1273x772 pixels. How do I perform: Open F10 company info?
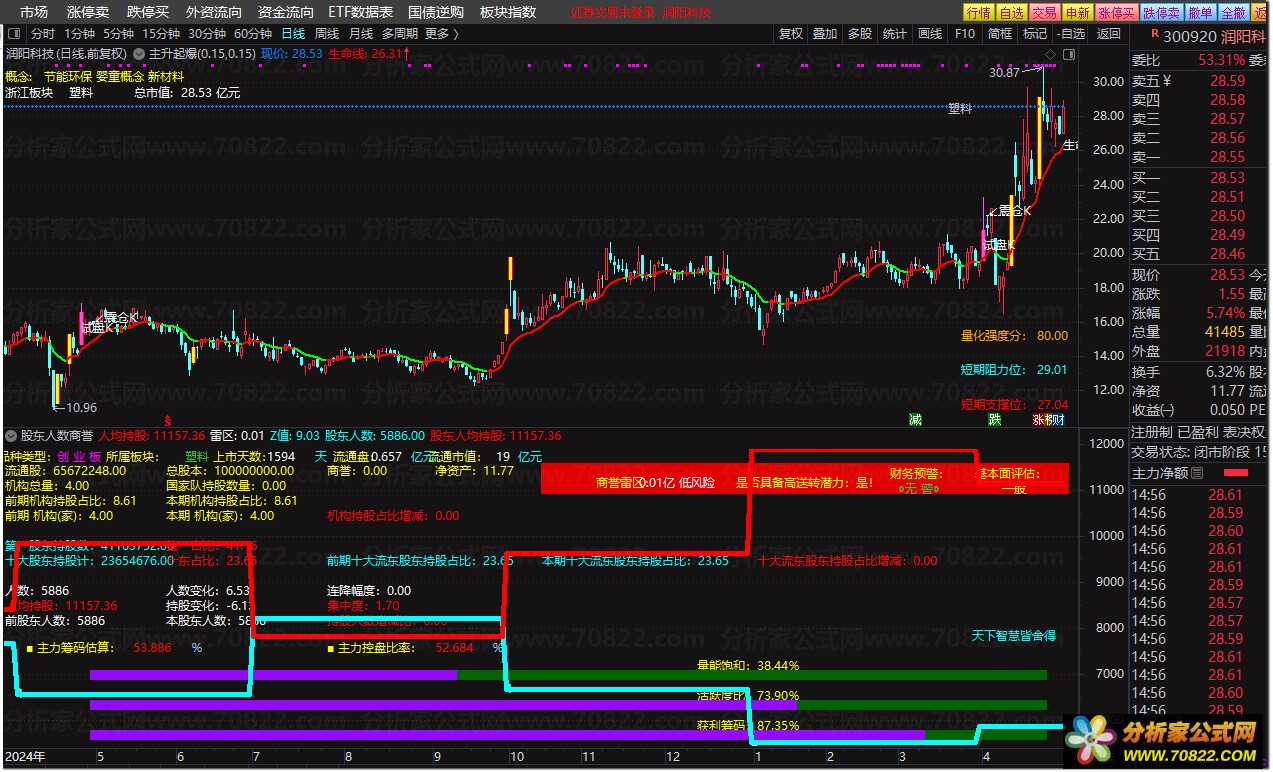[x=965, y=33]
